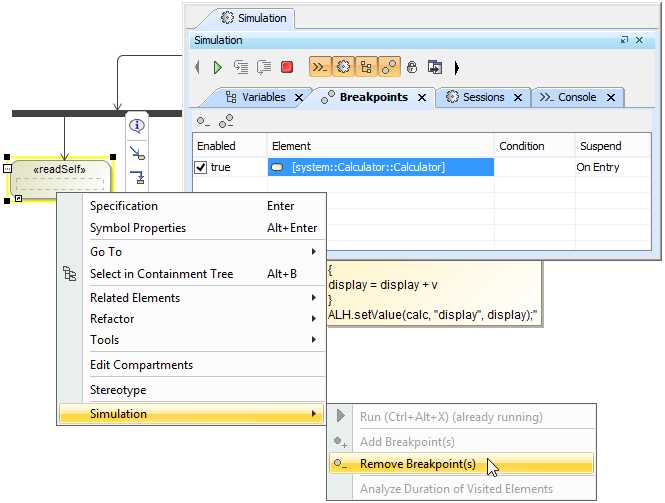The height and width of the screenshot is (503, 665).
Task: Toggle the Breakpoints panel toolbar button
Action: tap(389, 67)
